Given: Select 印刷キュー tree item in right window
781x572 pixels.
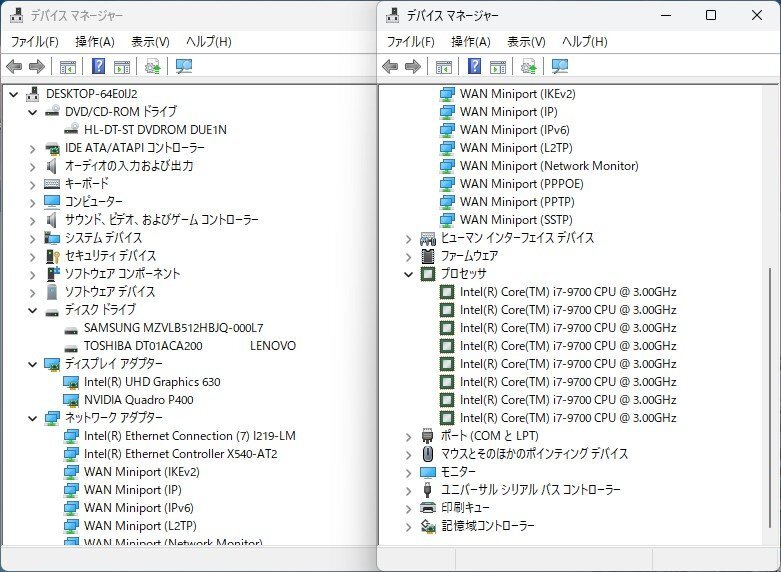Looking at the screenshot, I should click(x=465, y=507).
